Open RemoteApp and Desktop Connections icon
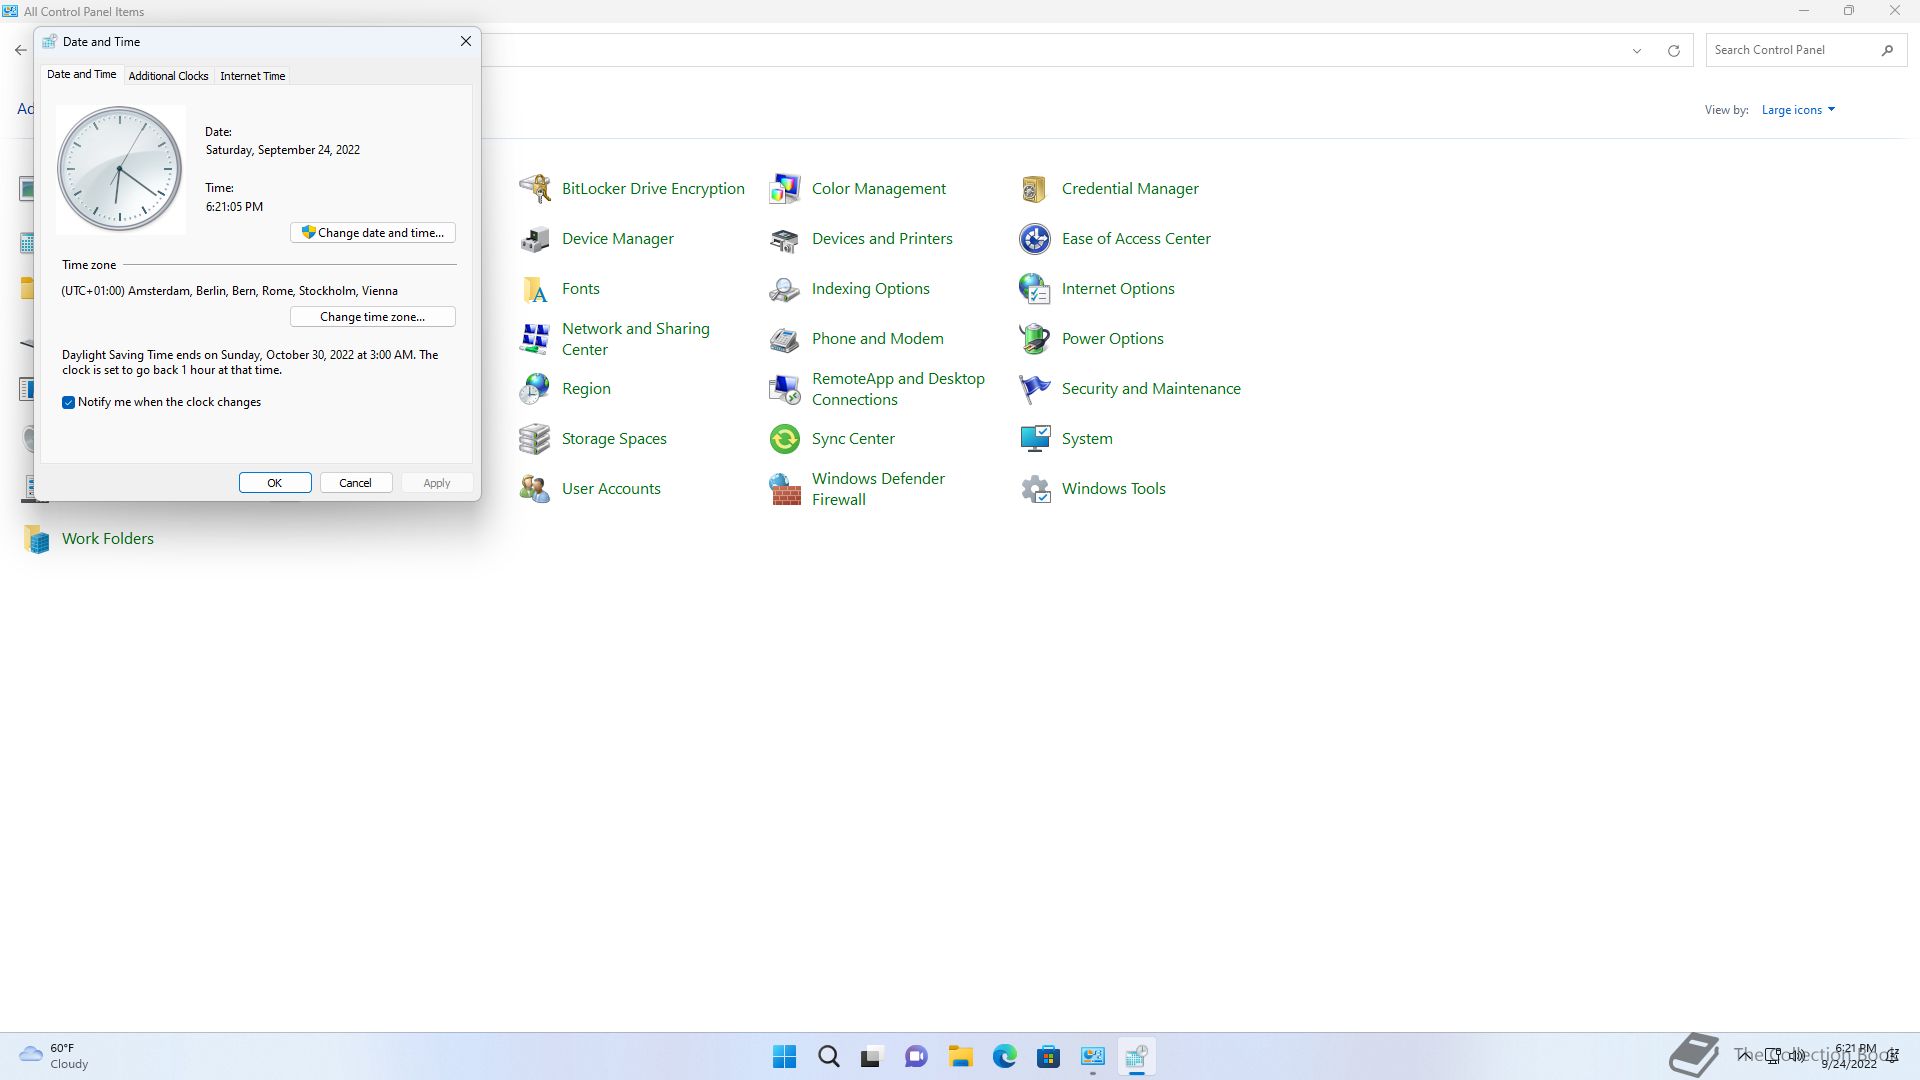 coord(785,388)
